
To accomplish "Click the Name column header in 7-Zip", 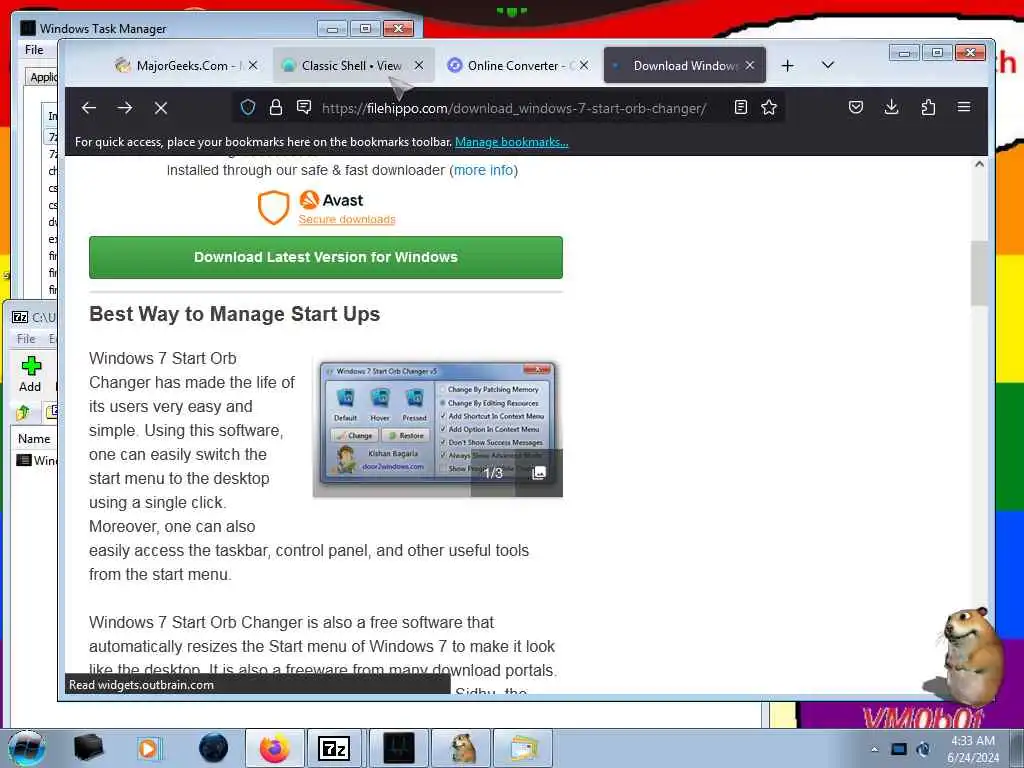I will [x=34, y=439].
